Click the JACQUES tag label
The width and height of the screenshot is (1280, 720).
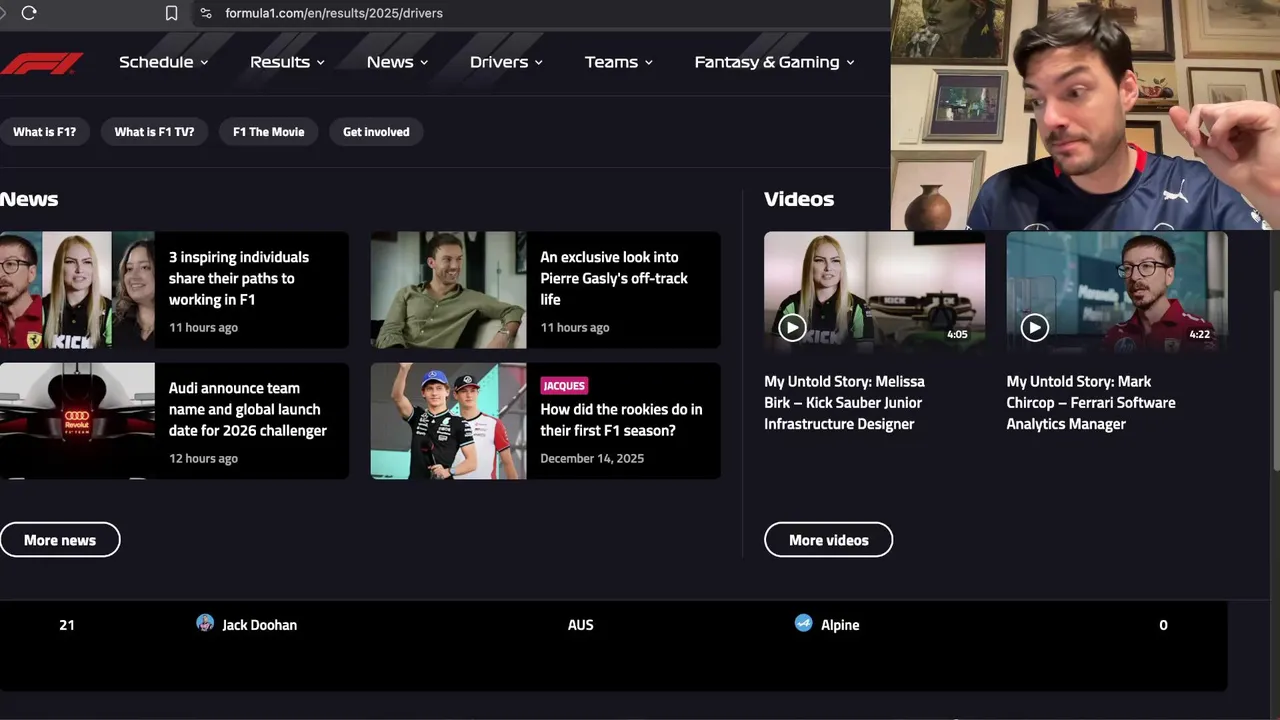[564, 386]
